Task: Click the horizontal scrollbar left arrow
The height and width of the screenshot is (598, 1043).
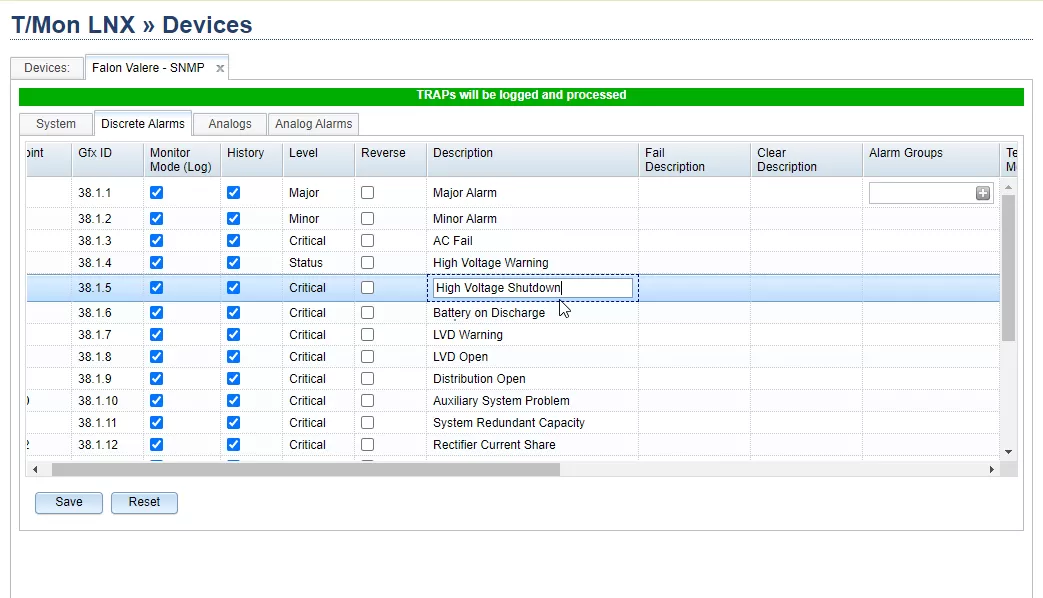Action: click(x=35, y=469)
